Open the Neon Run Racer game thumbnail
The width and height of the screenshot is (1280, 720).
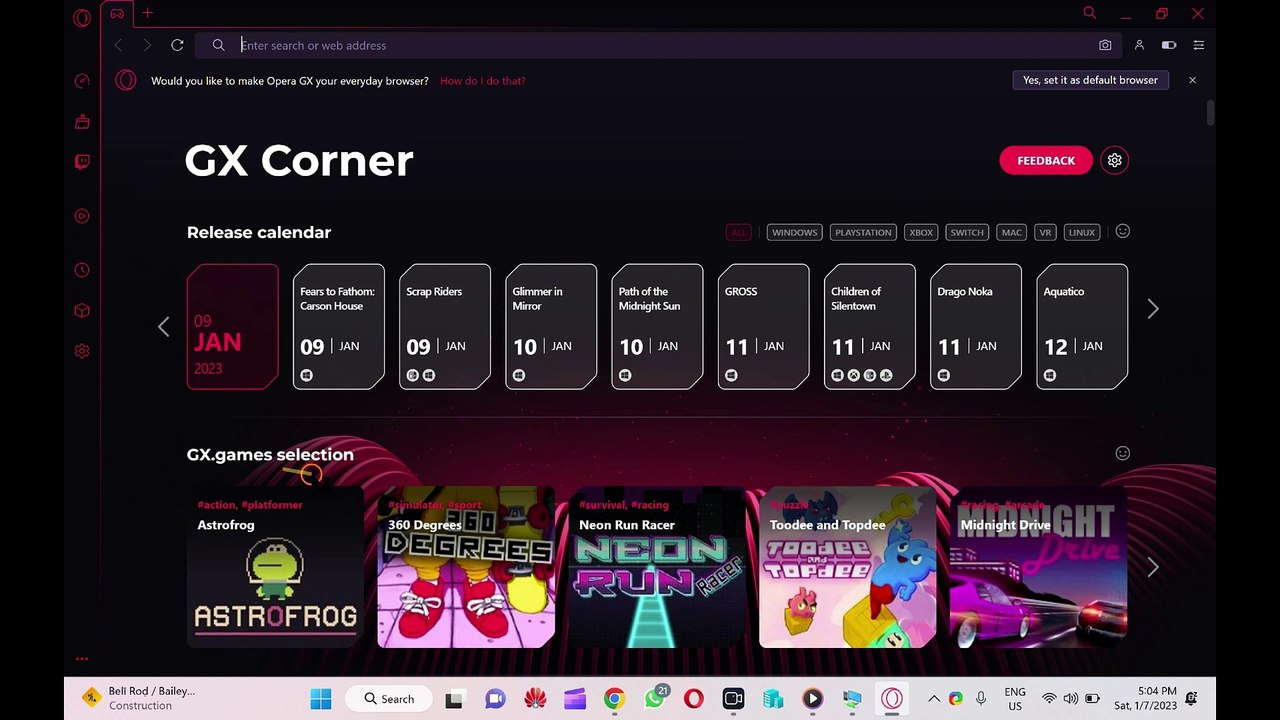657,567
